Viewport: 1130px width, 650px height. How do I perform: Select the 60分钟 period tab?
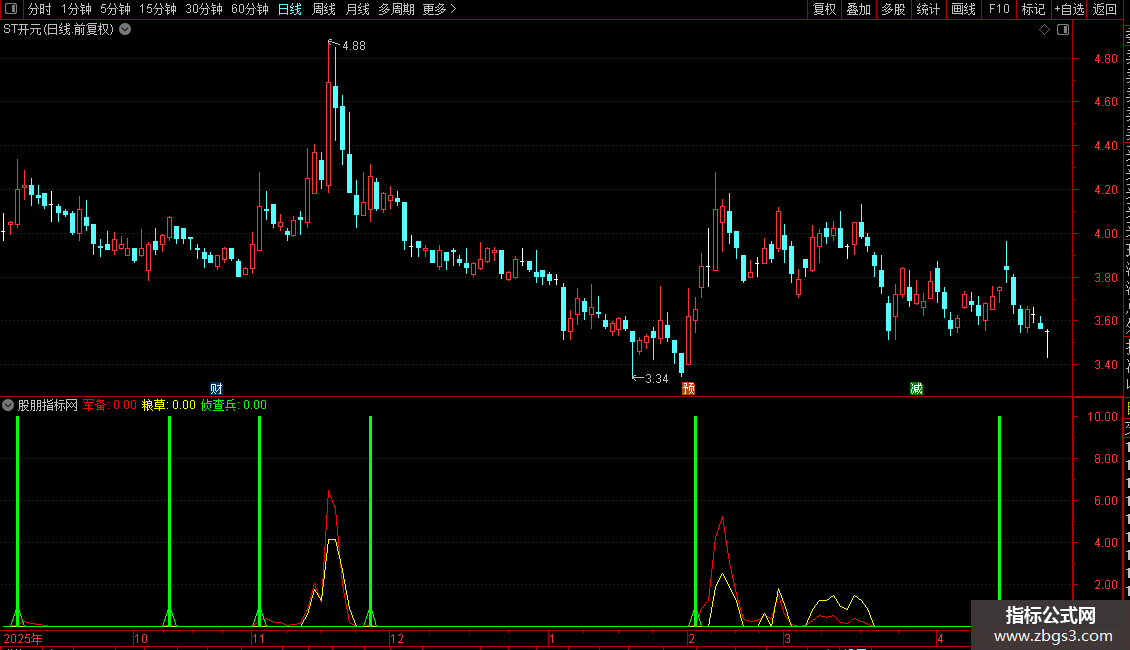tap(250, 9)
